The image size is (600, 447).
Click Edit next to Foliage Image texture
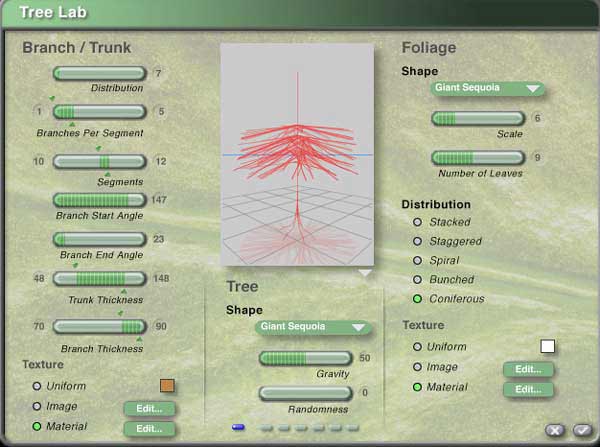528,369
